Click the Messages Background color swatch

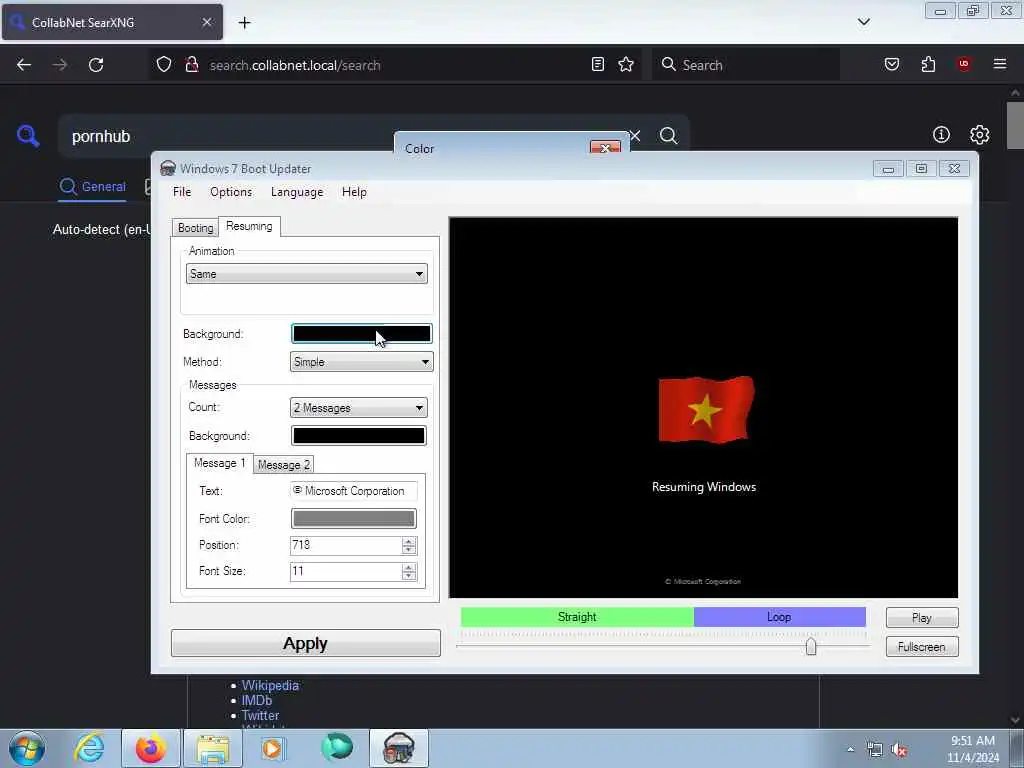tap(359, 436)
